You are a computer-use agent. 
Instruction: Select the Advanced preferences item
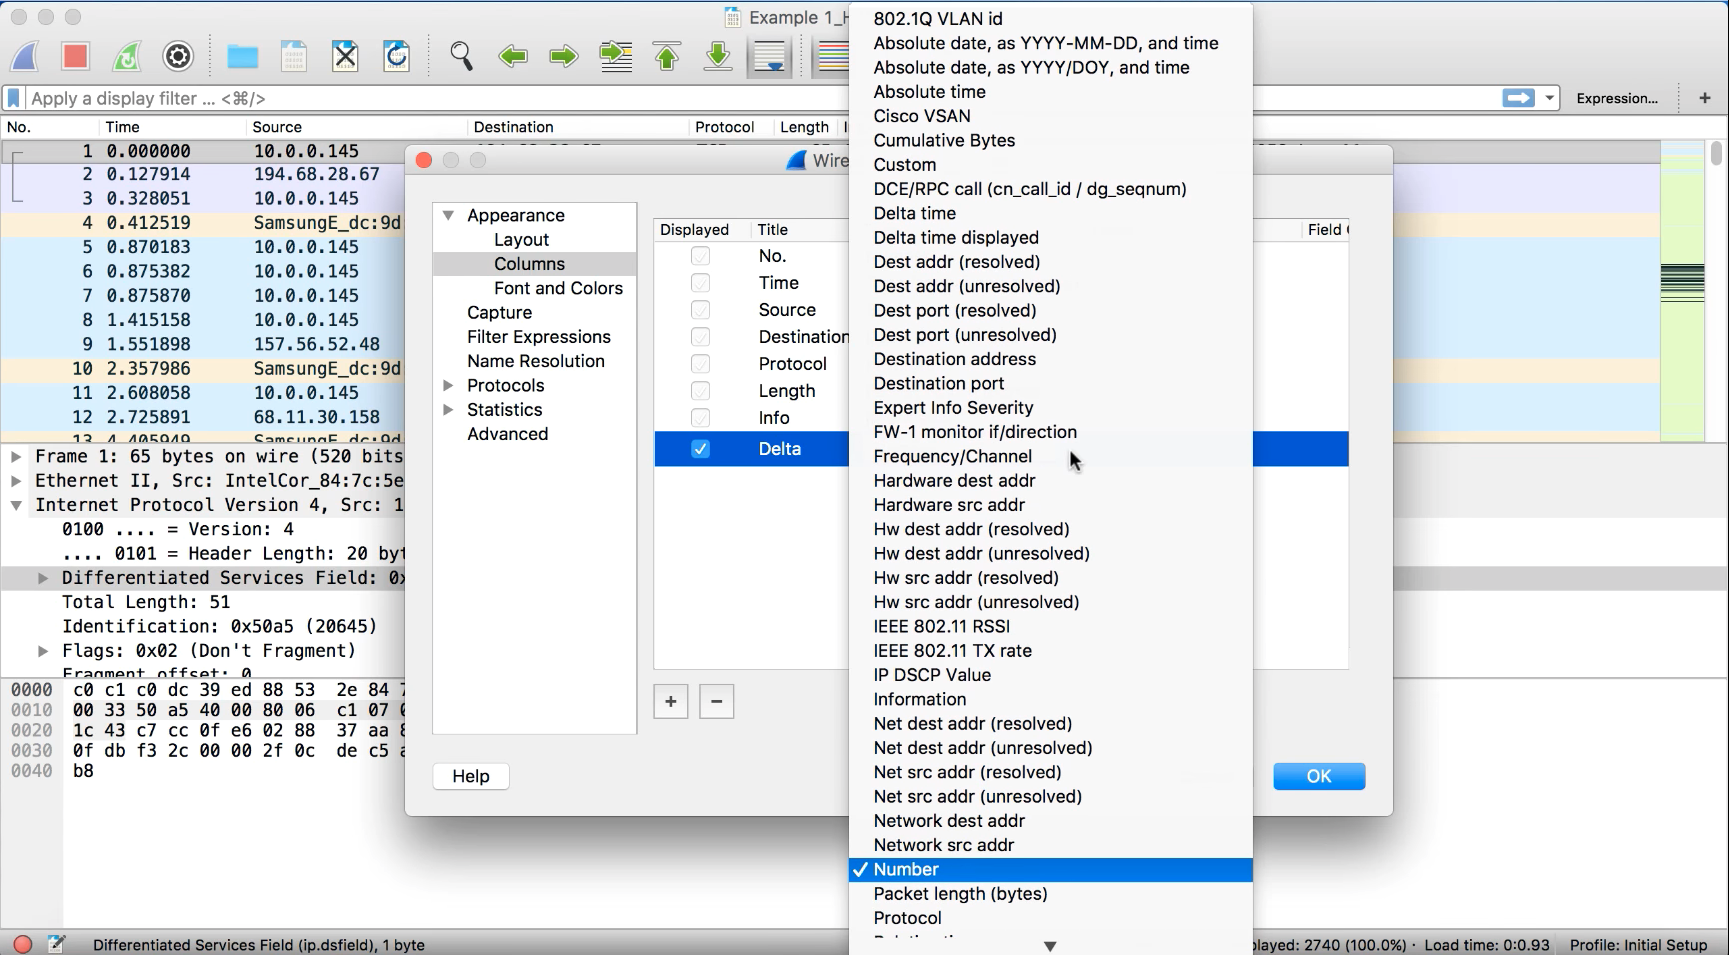pos(508,434)
